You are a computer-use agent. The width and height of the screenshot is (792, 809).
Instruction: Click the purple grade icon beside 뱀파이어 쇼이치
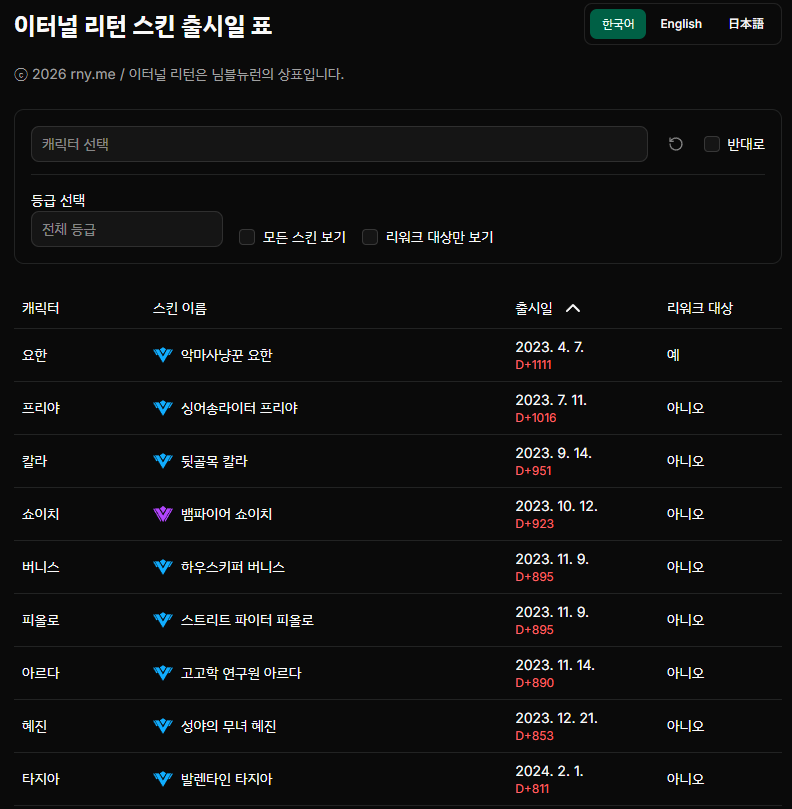click(x=163, y=514)
